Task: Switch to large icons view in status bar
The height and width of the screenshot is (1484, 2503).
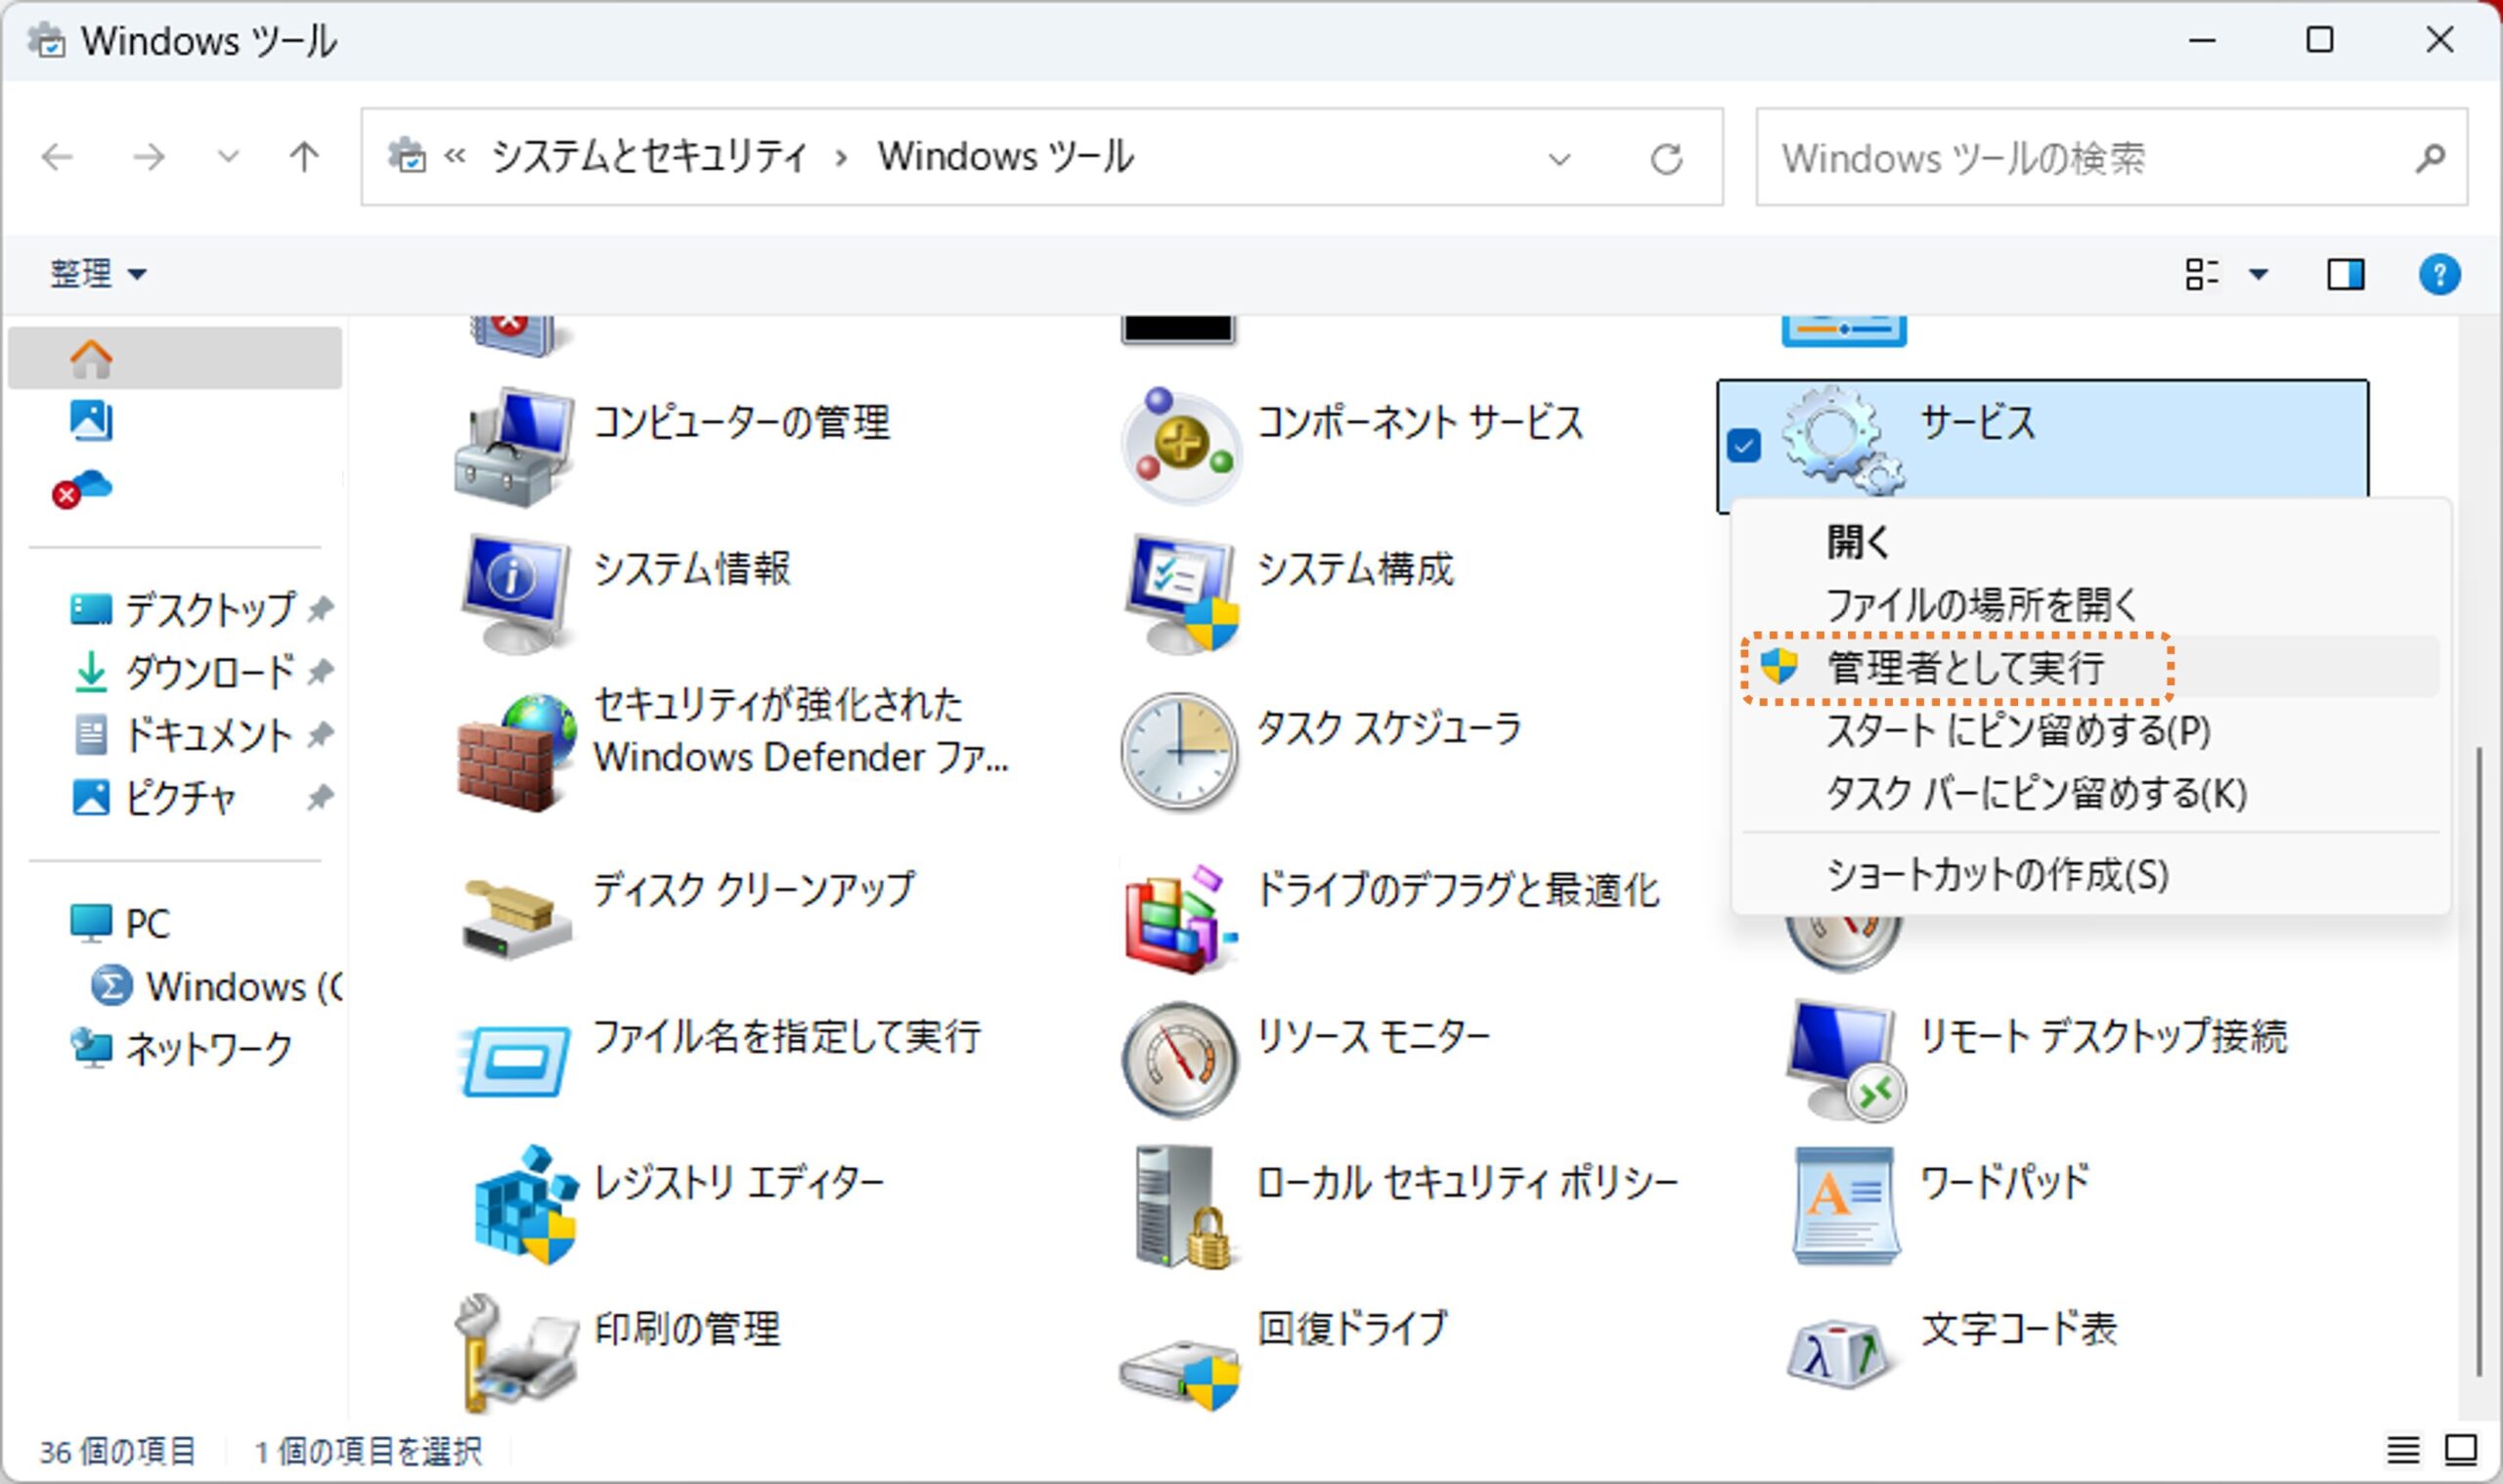Action: coord(2460,1449)
